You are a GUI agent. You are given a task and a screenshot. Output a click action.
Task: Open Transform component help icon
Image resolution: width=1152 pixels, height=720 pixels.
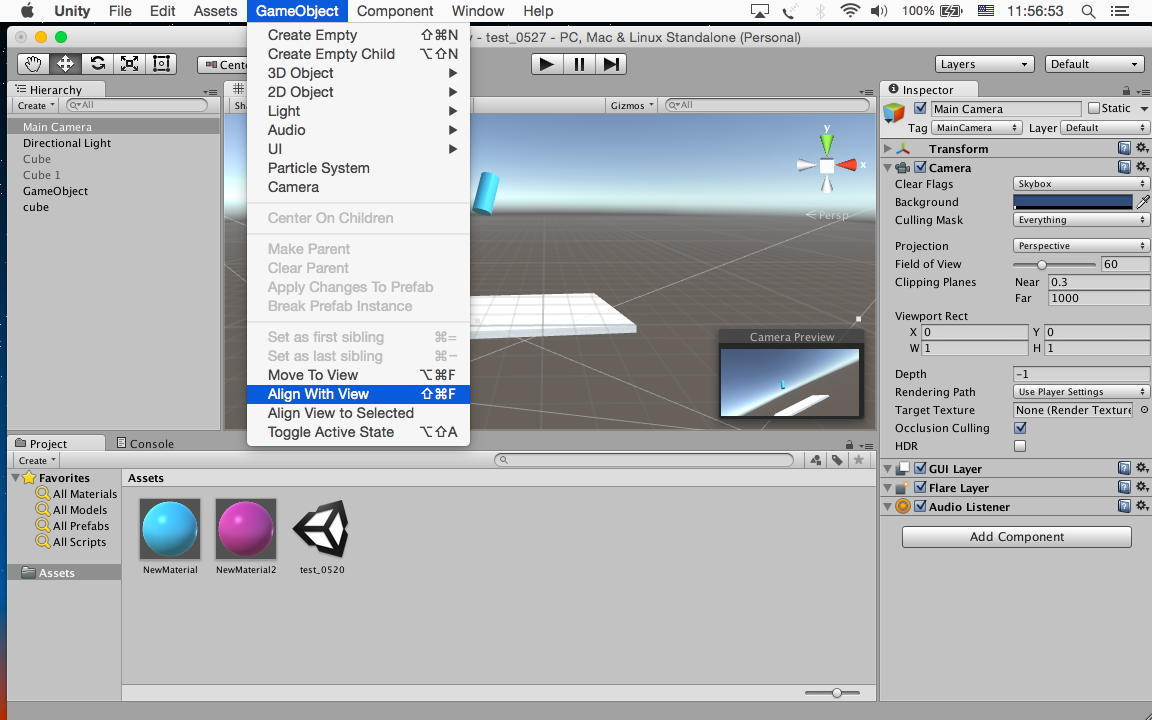coord(1124,148)
